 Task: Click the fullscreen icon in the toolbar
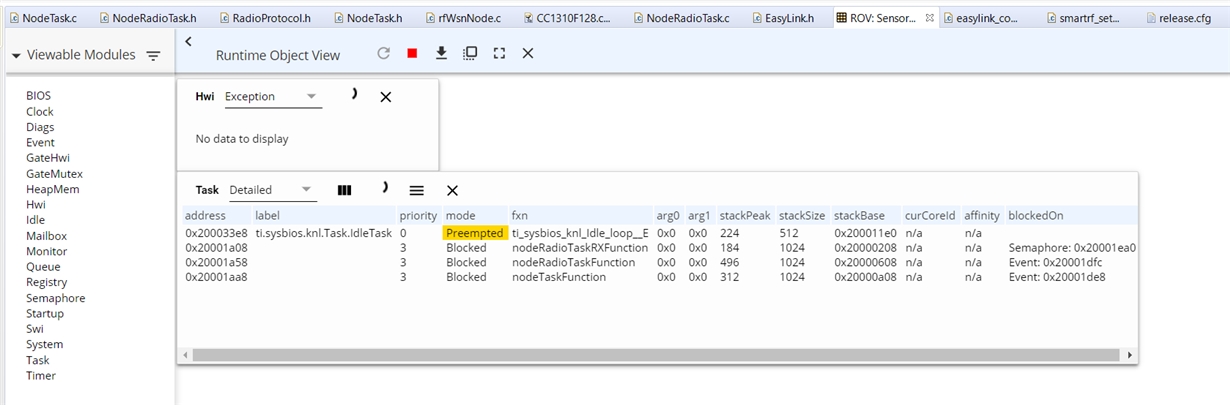tap(499, 54)
